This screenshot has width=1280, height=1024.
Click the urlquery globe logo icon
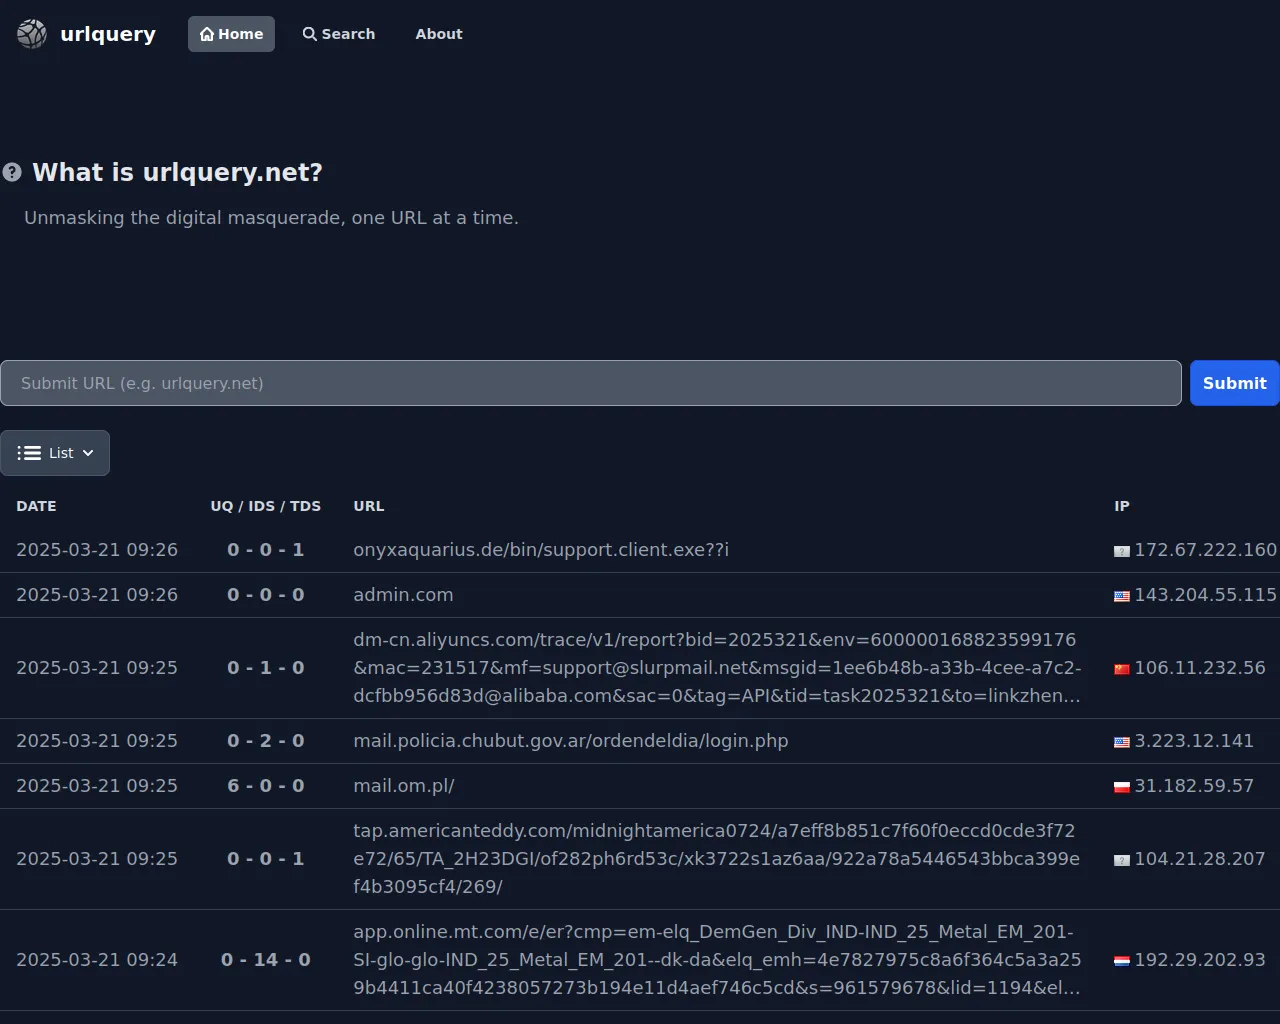(x=32, y=34)
